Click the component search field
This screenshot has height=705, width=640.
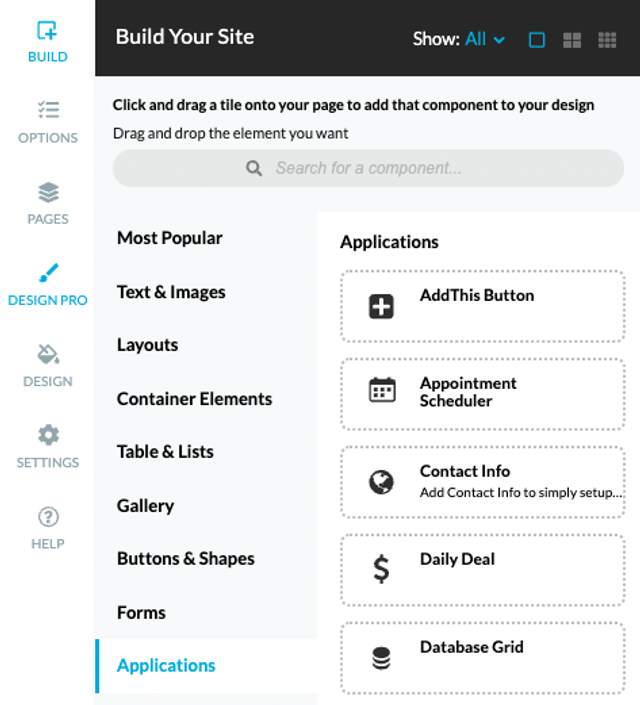tap(368, 168)
